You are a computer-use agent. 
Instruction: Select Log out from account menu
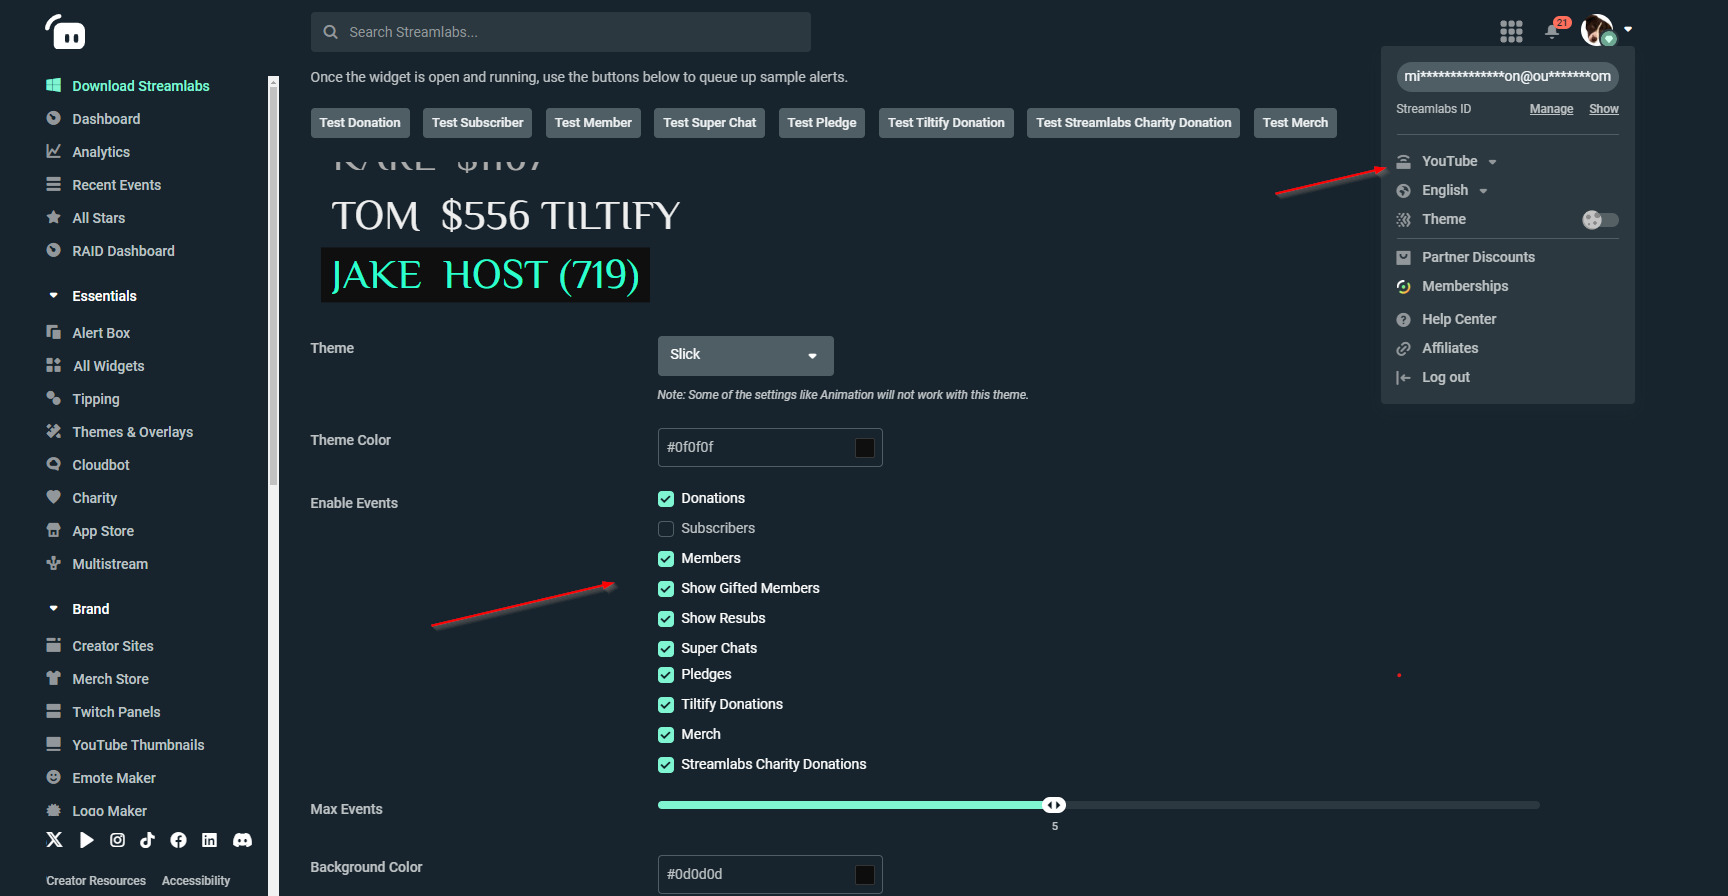(1445, 377)
